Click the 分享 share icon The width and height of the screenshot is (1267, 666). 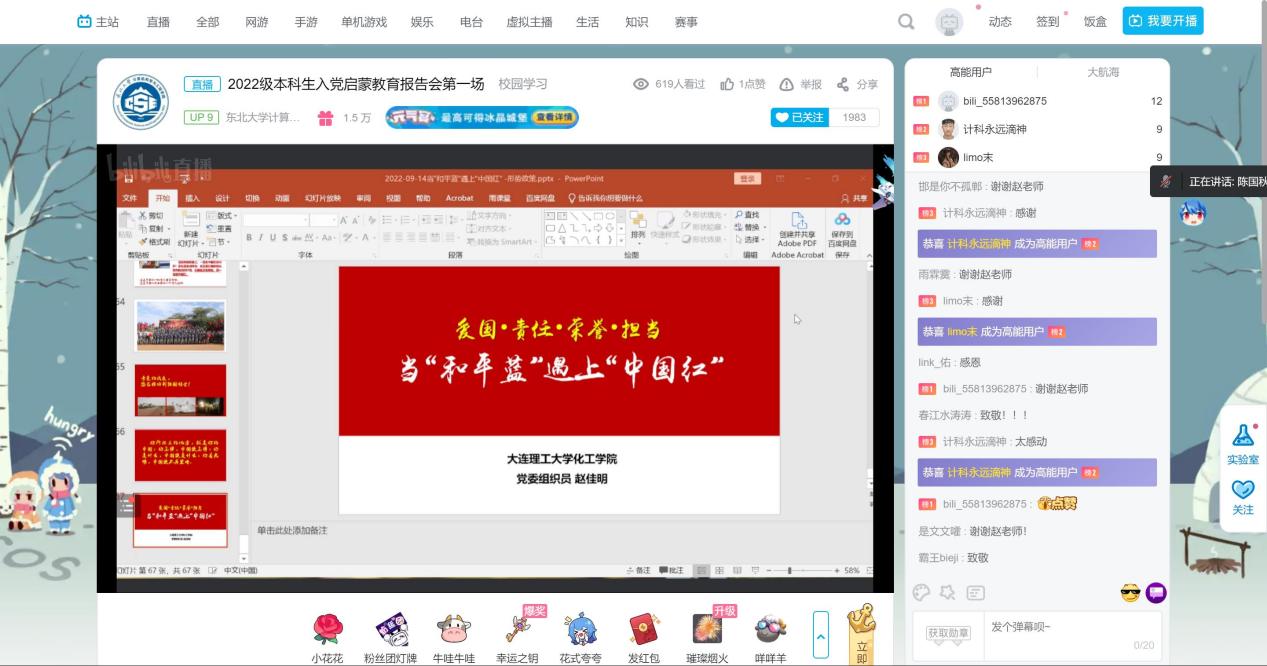point(843,85)
